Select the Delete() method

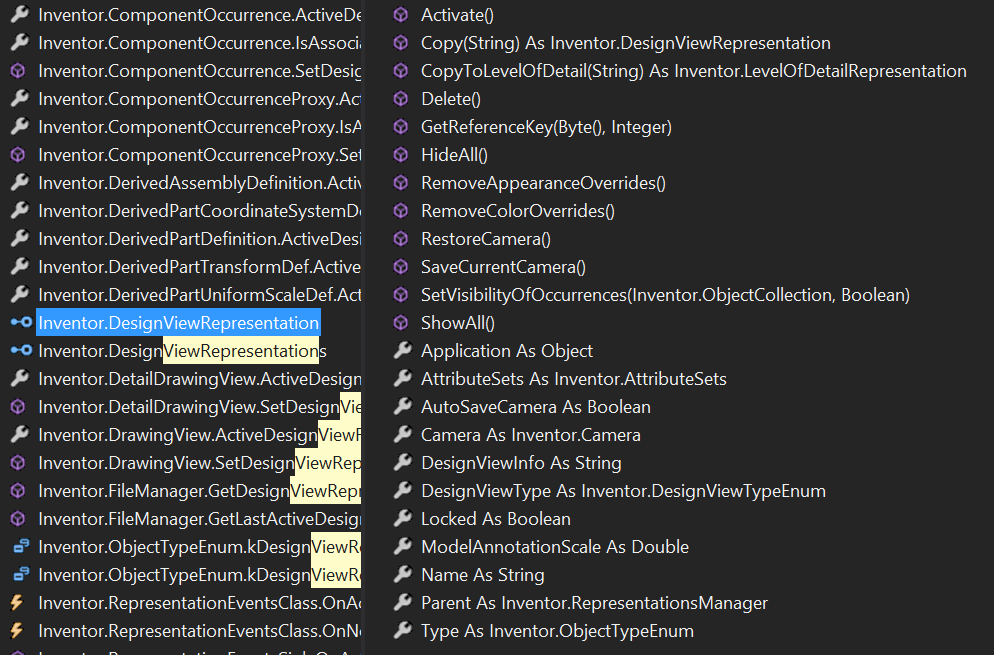pyautogui.click(x=451, y=98)
